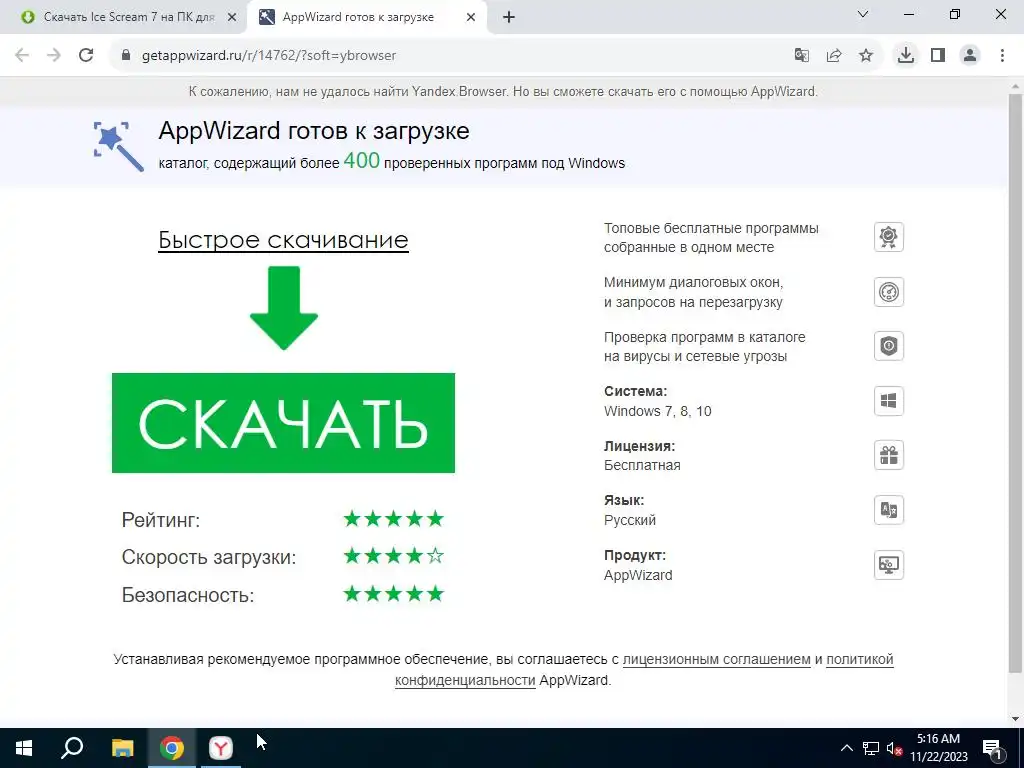
Task: Toggle the browser side panel
Action: pos(938,56)
